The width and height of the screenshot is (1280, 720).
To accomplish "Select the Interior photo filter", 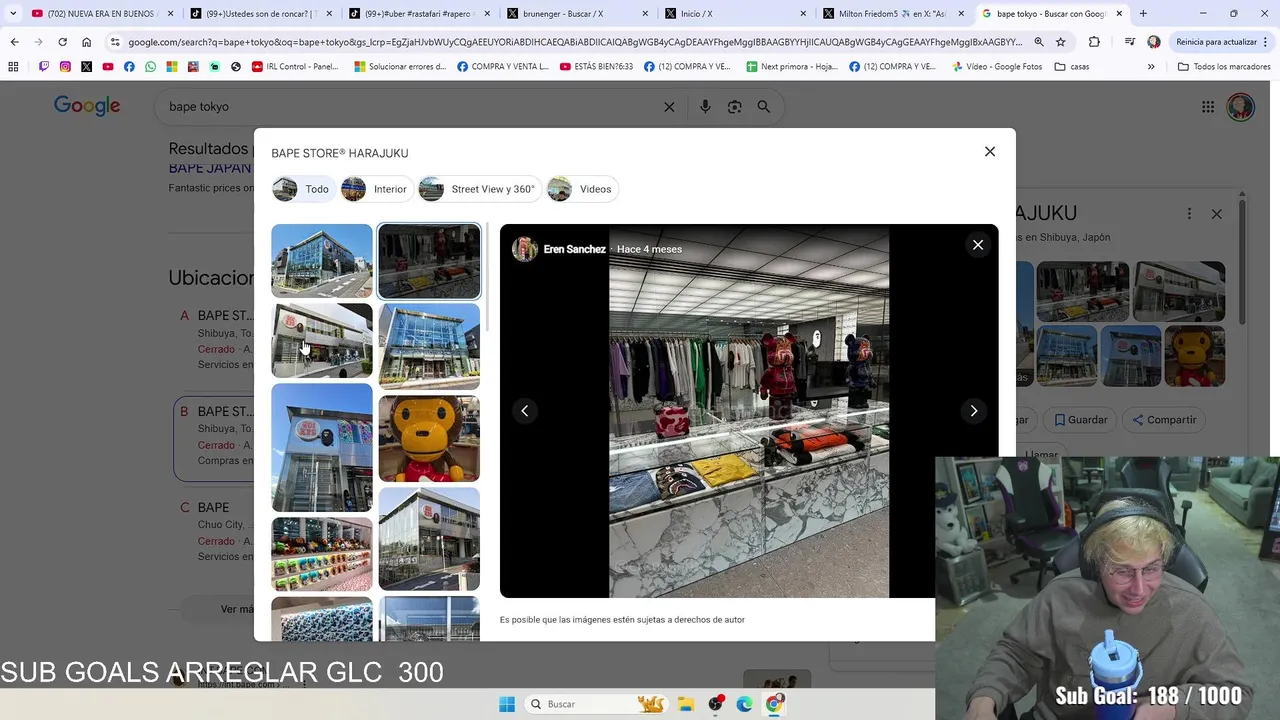I will 375,189.
